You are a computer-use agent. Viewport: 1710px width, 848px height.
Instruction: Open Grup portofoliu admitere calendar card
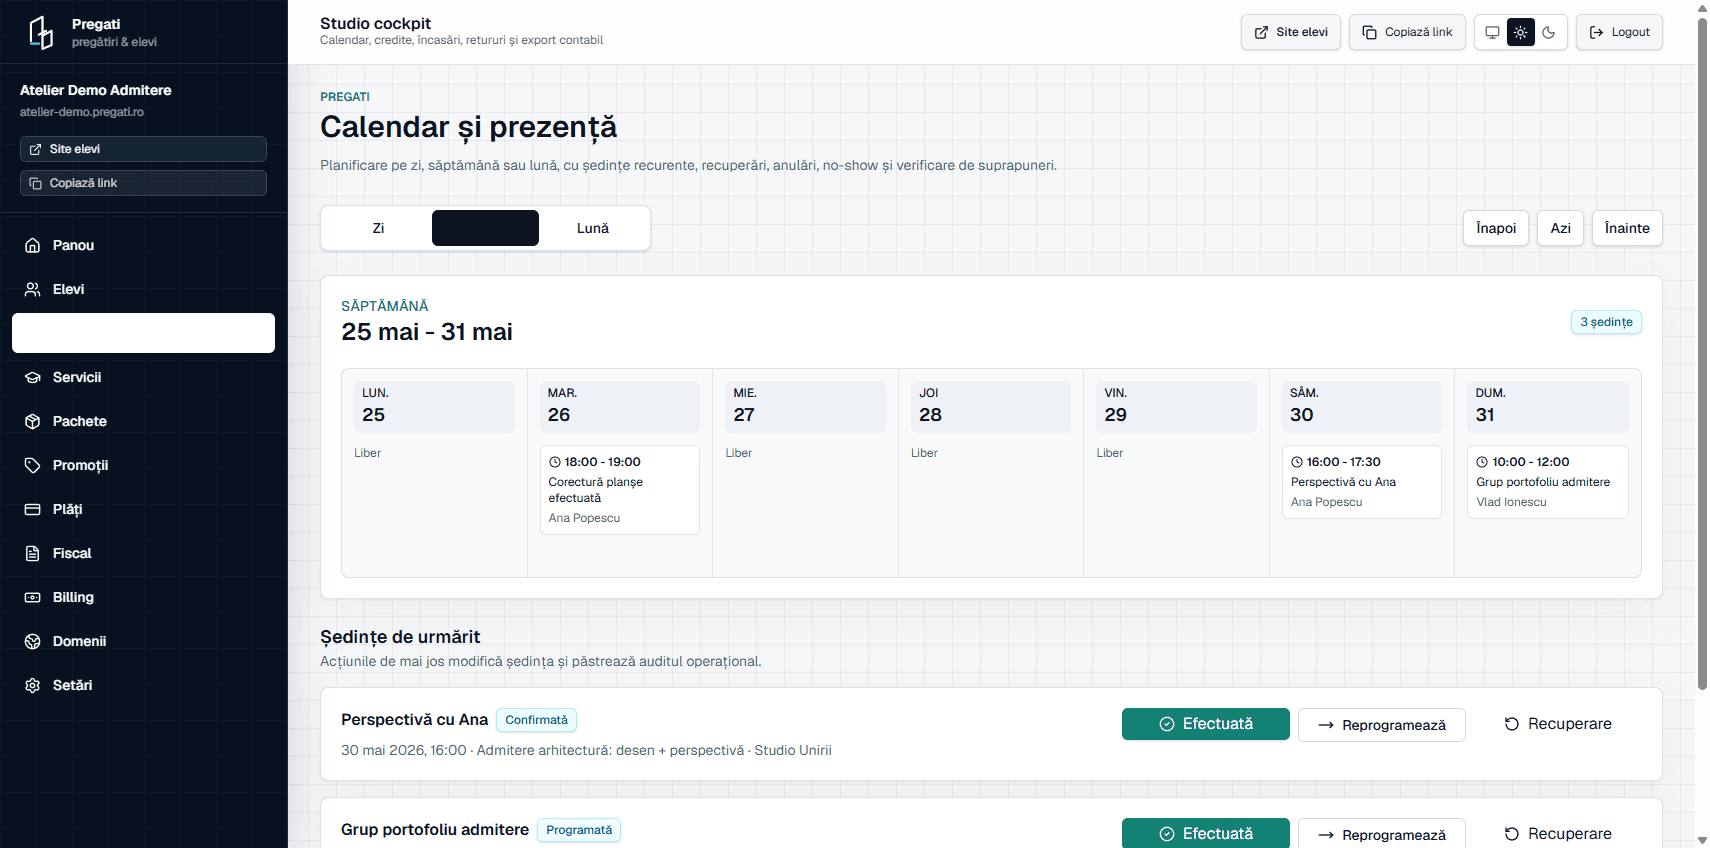[x=1548, y=482]
